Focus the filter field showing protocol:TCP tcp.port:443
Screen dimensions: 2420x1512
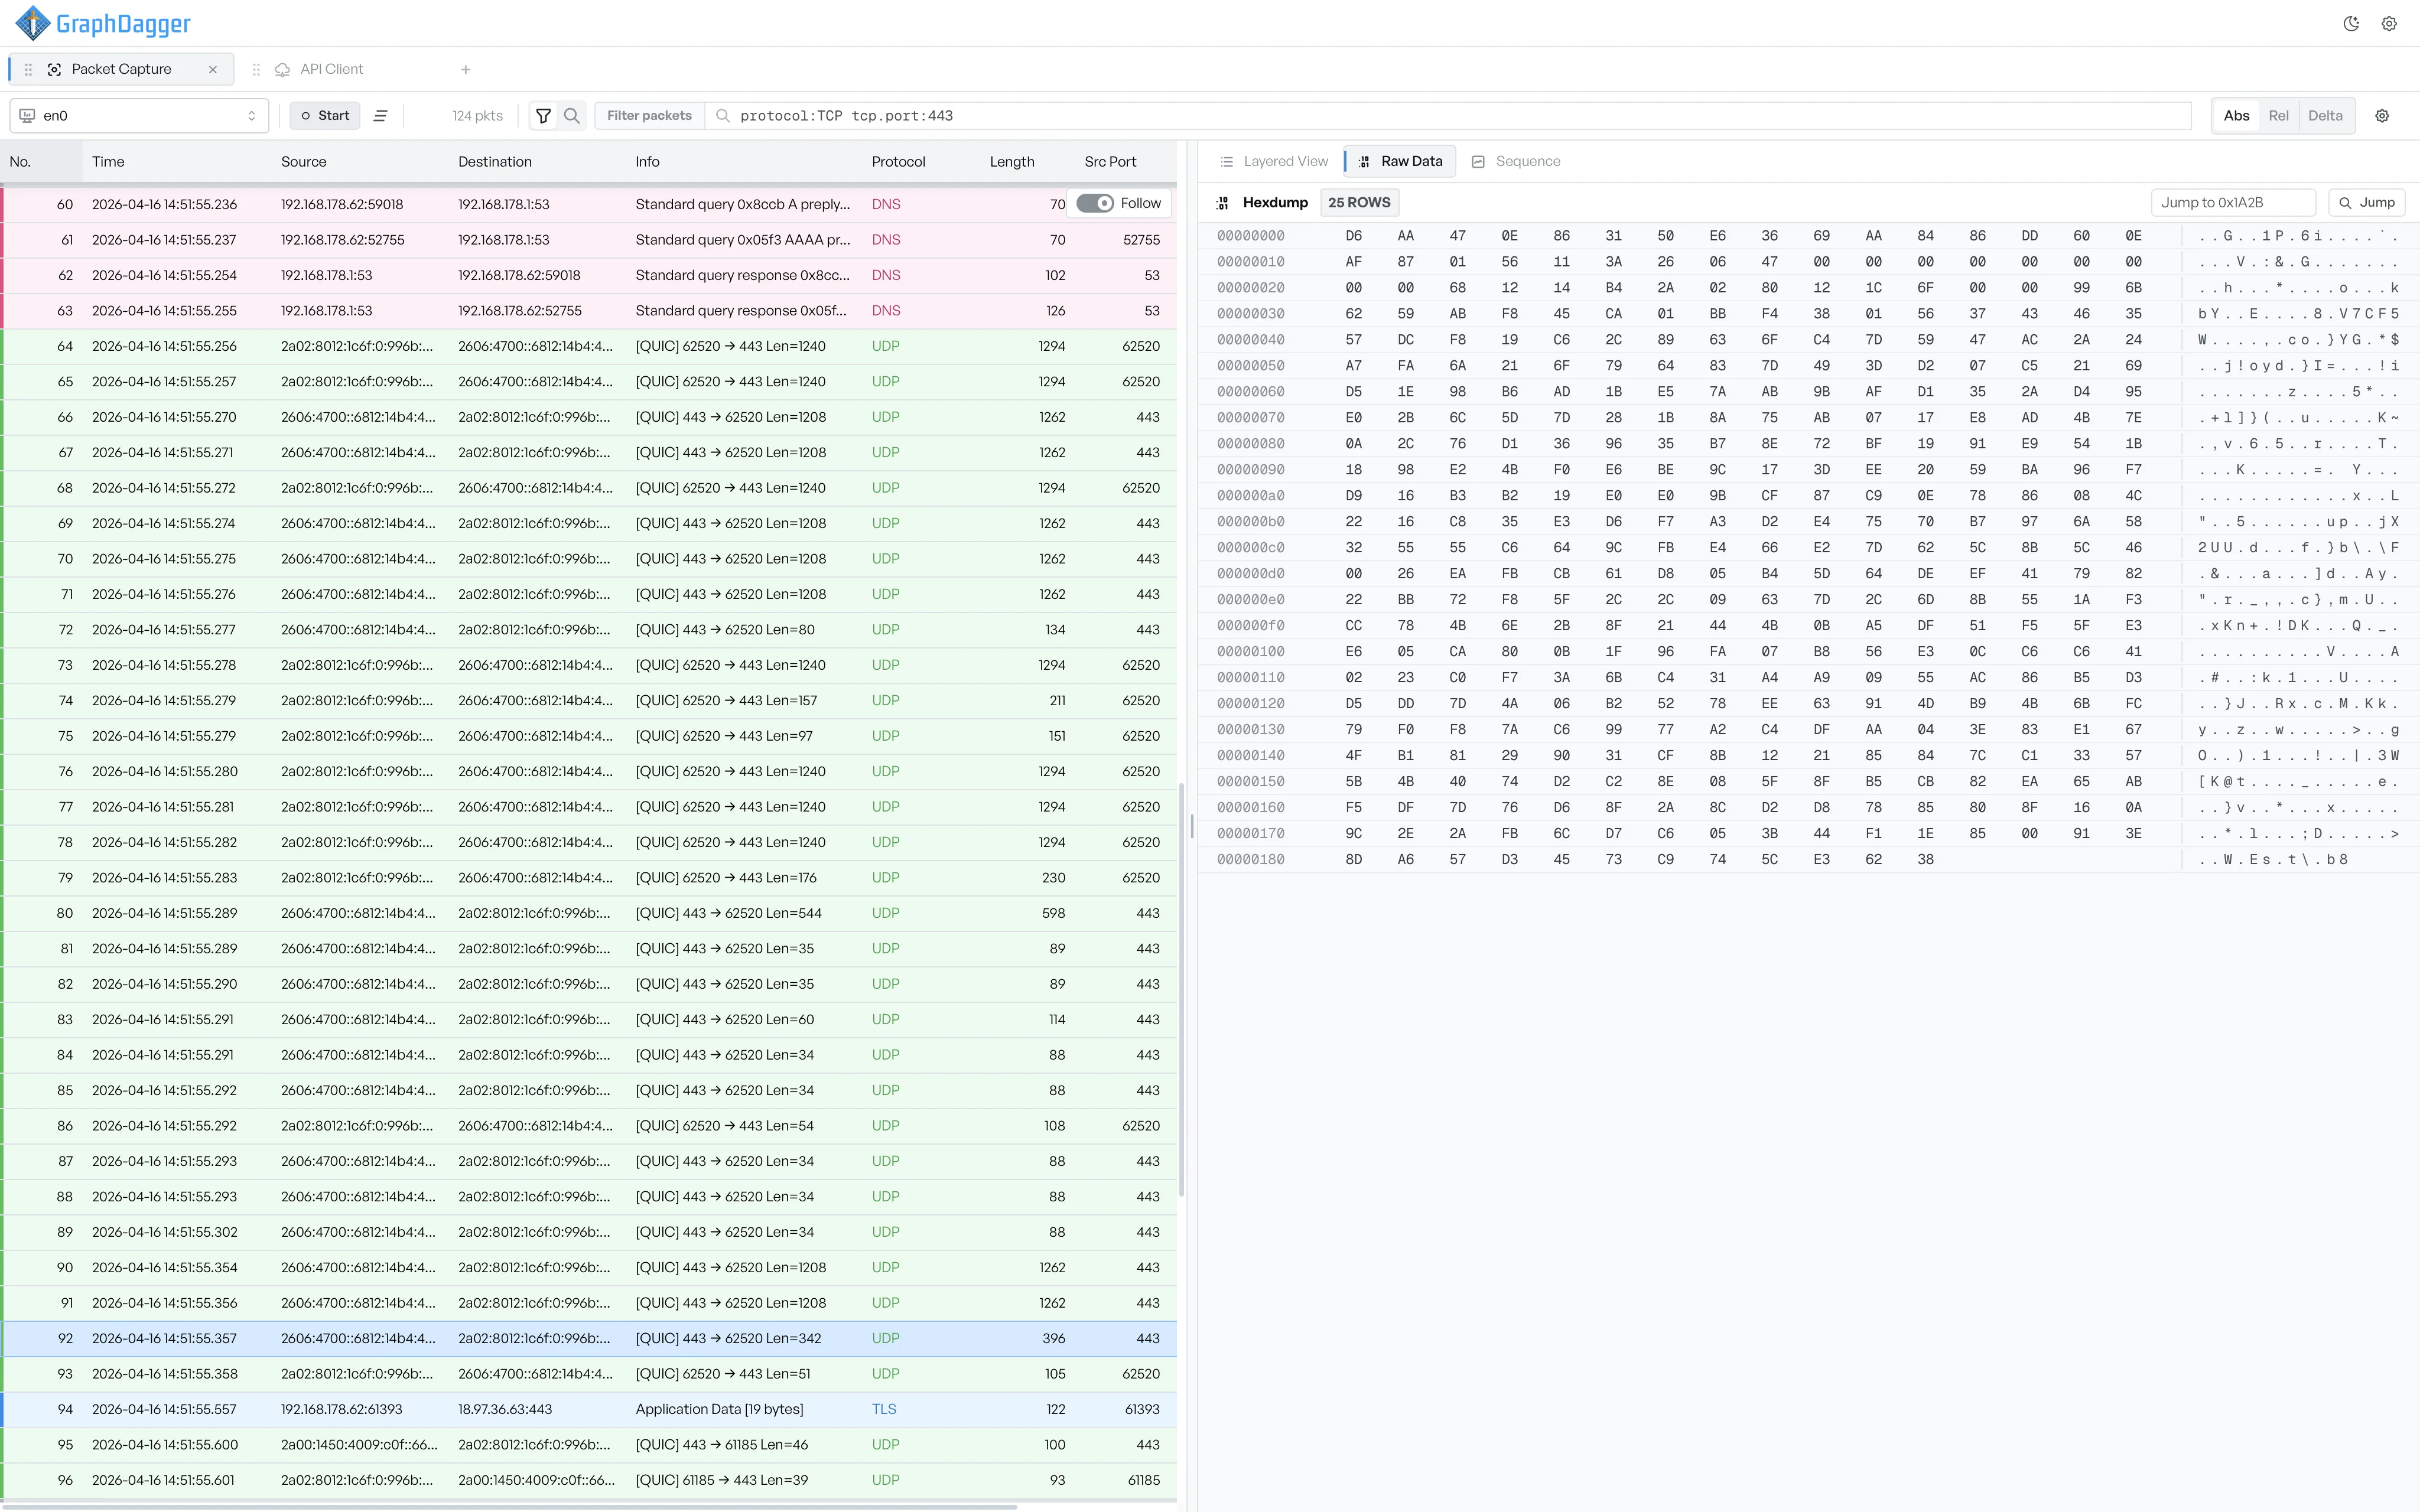click(x=1448, y=116)
